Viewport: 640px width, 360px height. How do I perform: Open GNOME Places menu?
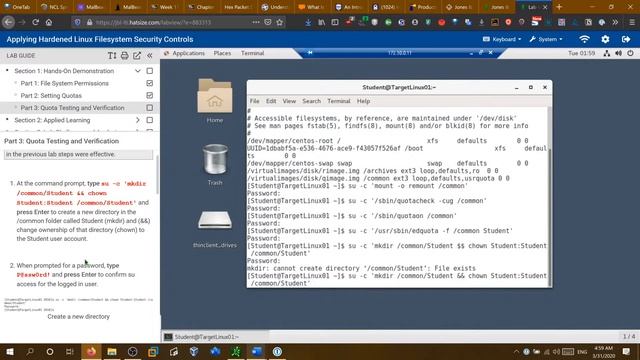tap(222, 53)
